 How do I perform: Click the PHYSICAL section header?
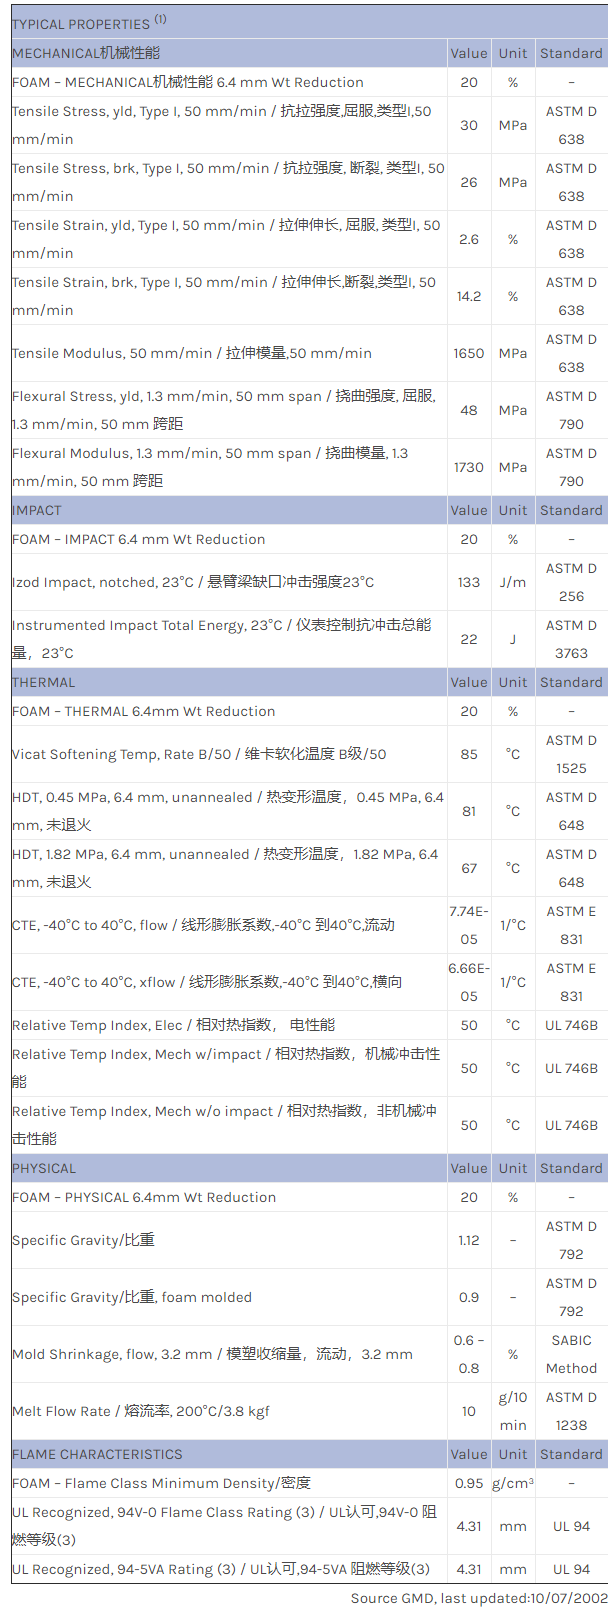(44, 1168)
